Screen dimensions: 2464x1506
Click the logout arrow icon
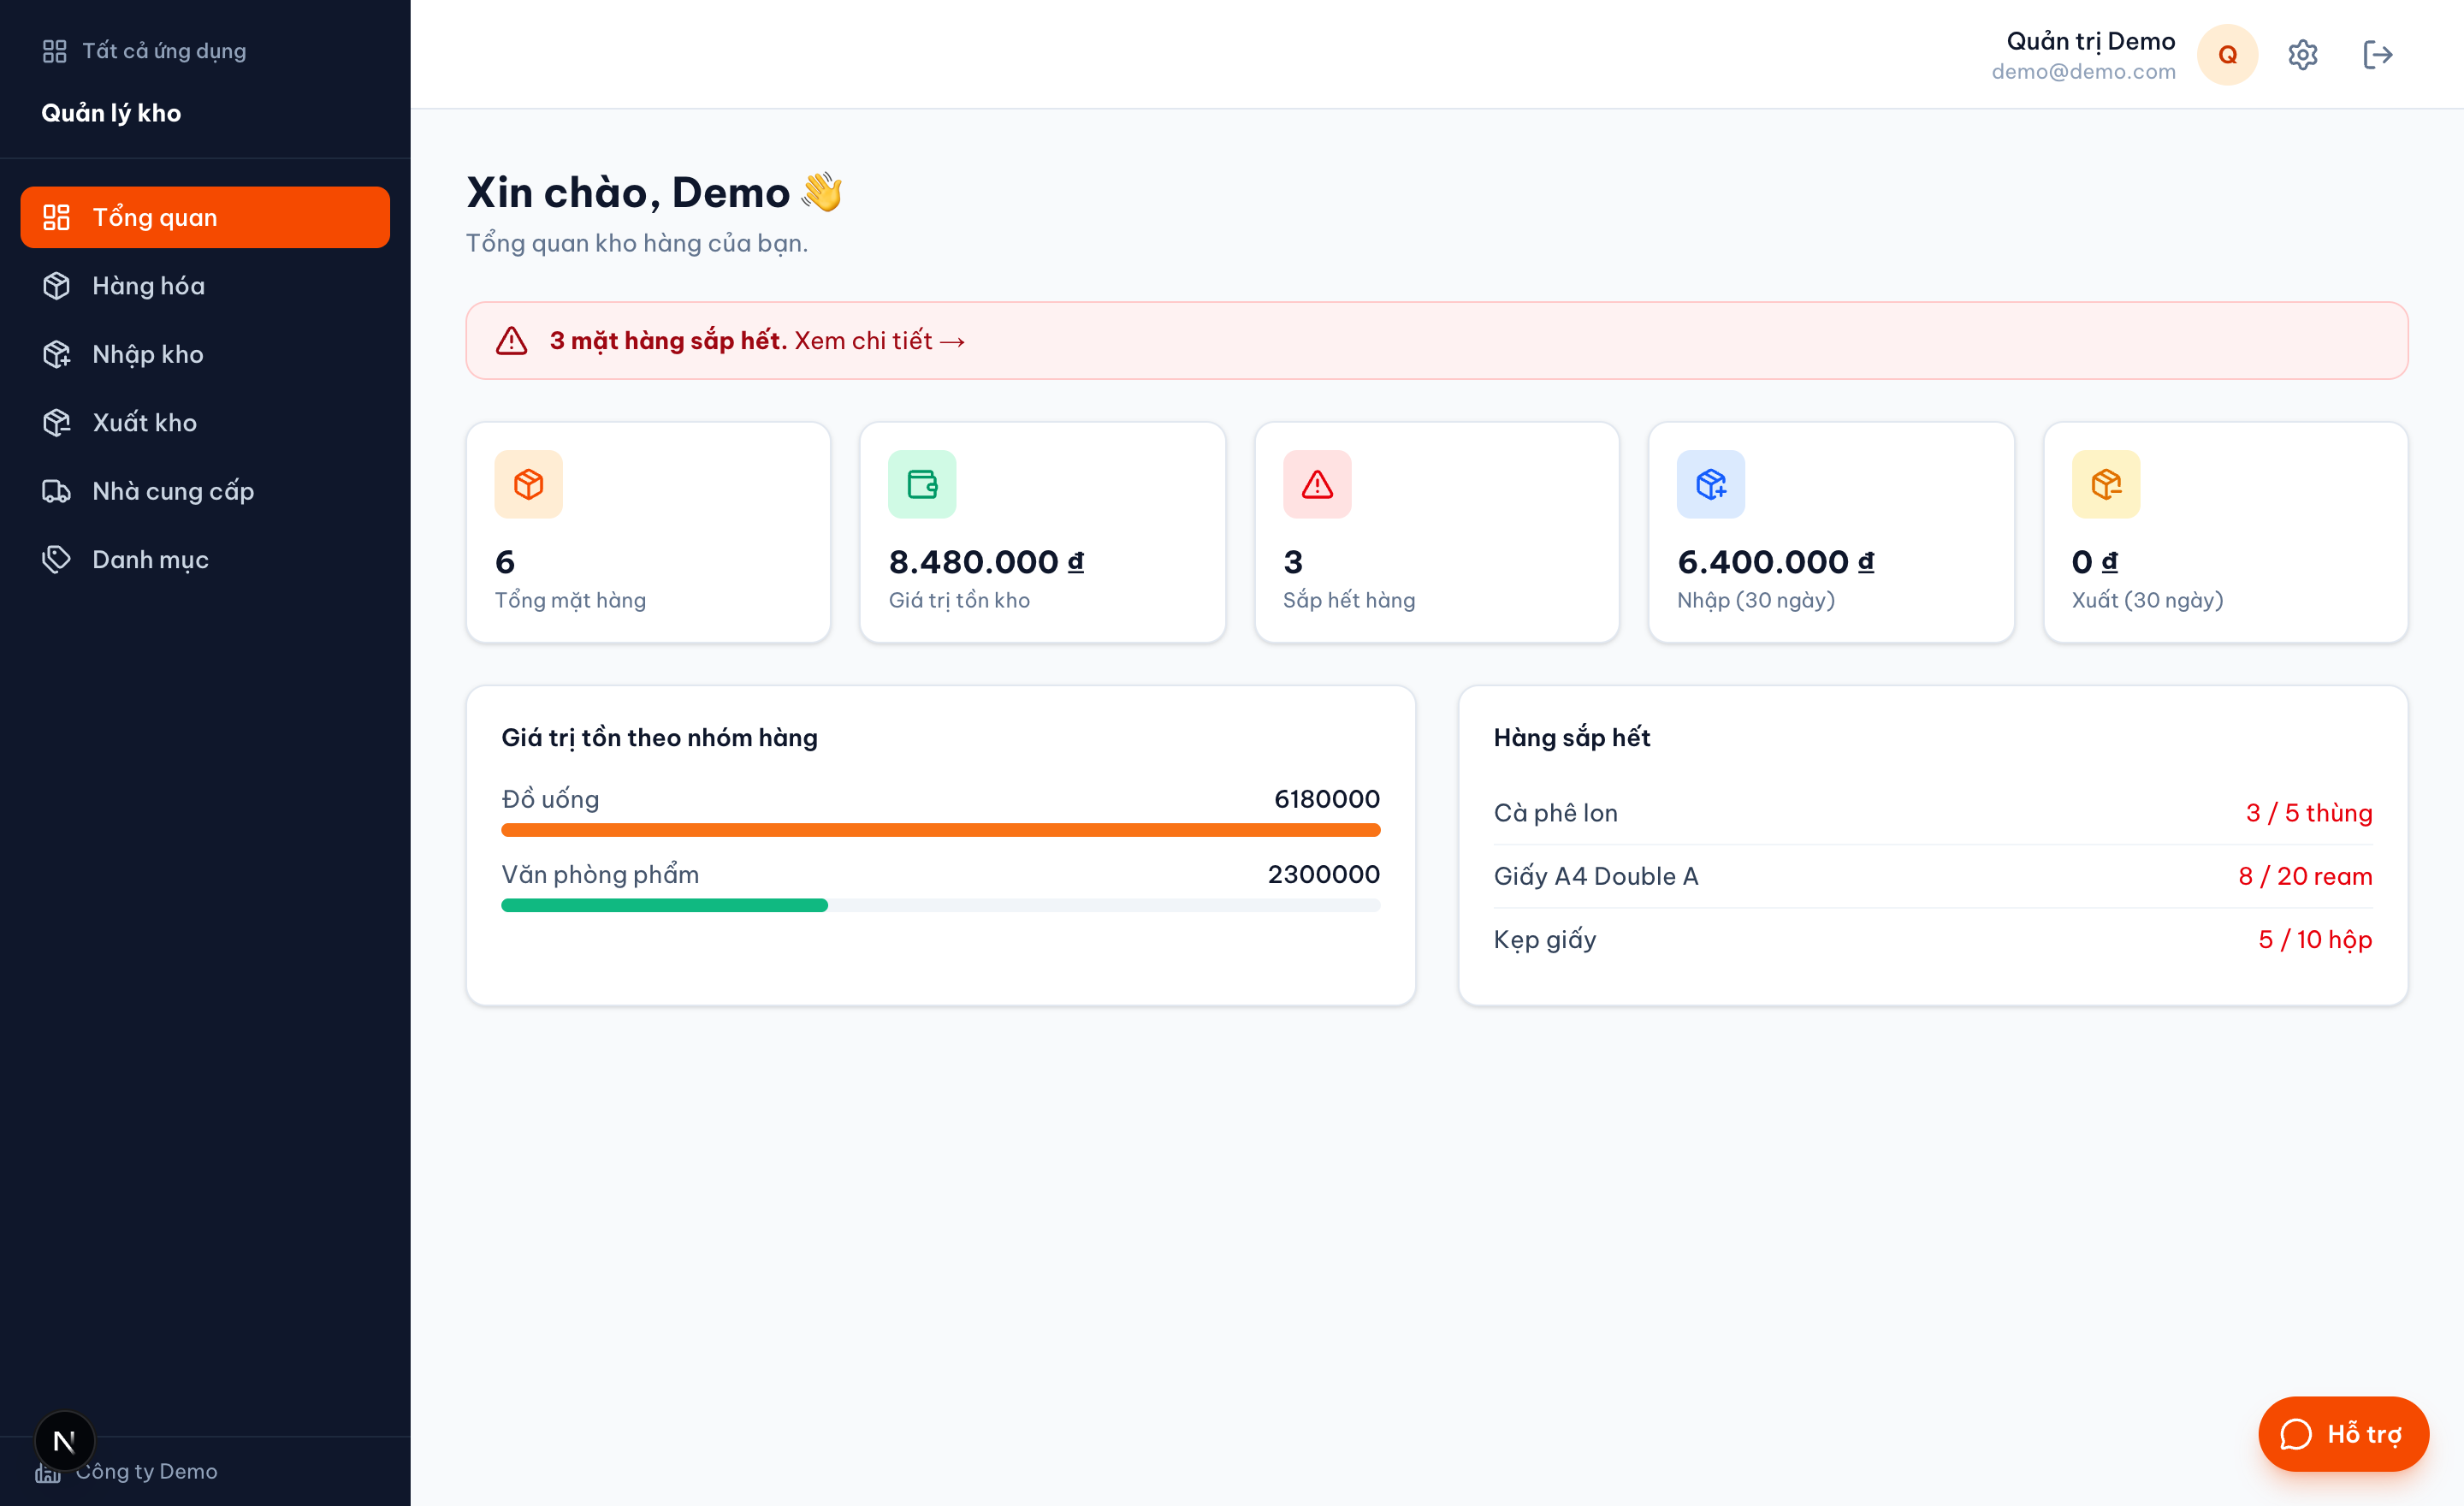click(2377, 55)
